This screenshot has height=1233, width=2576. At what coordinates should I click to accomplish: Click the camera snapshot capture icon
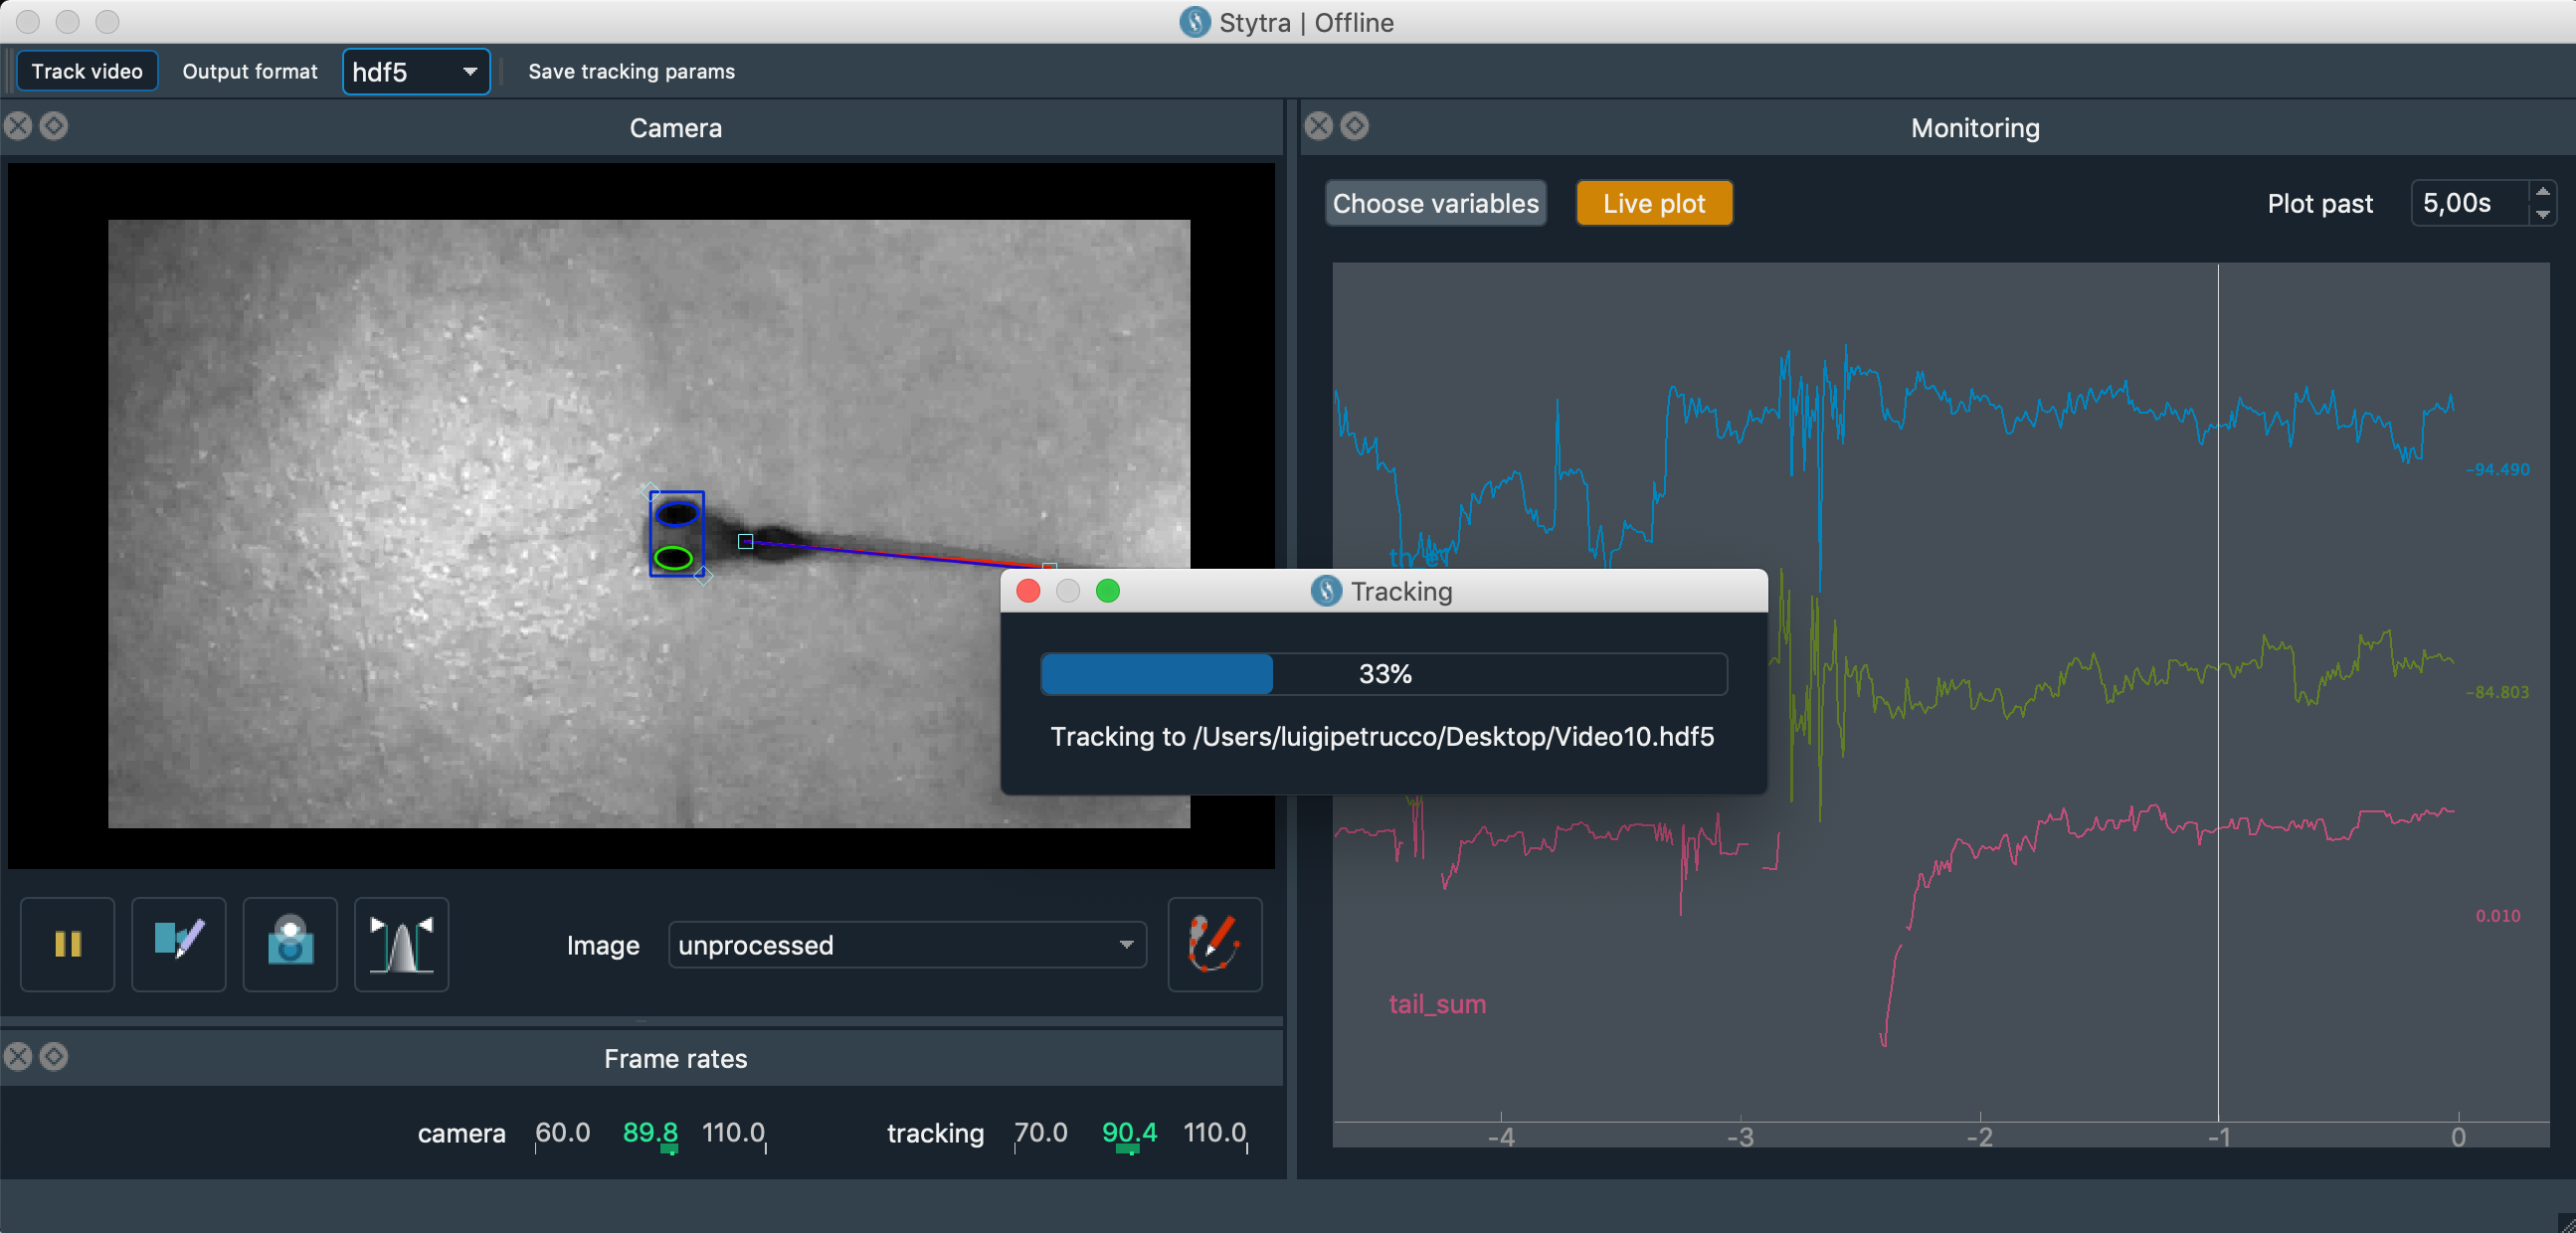[290, 943]
